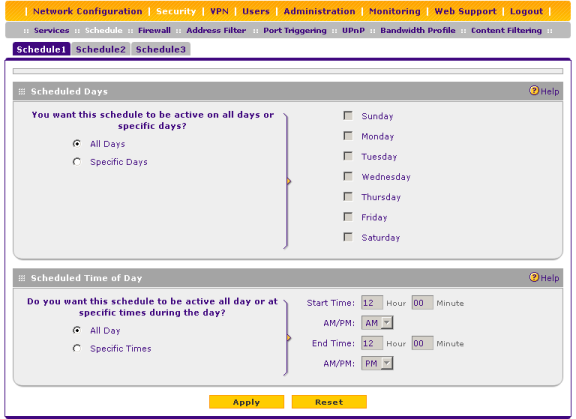Switch to the Schedule2 tab
Viewport: 576px width, 419px height.
[101, 49]
